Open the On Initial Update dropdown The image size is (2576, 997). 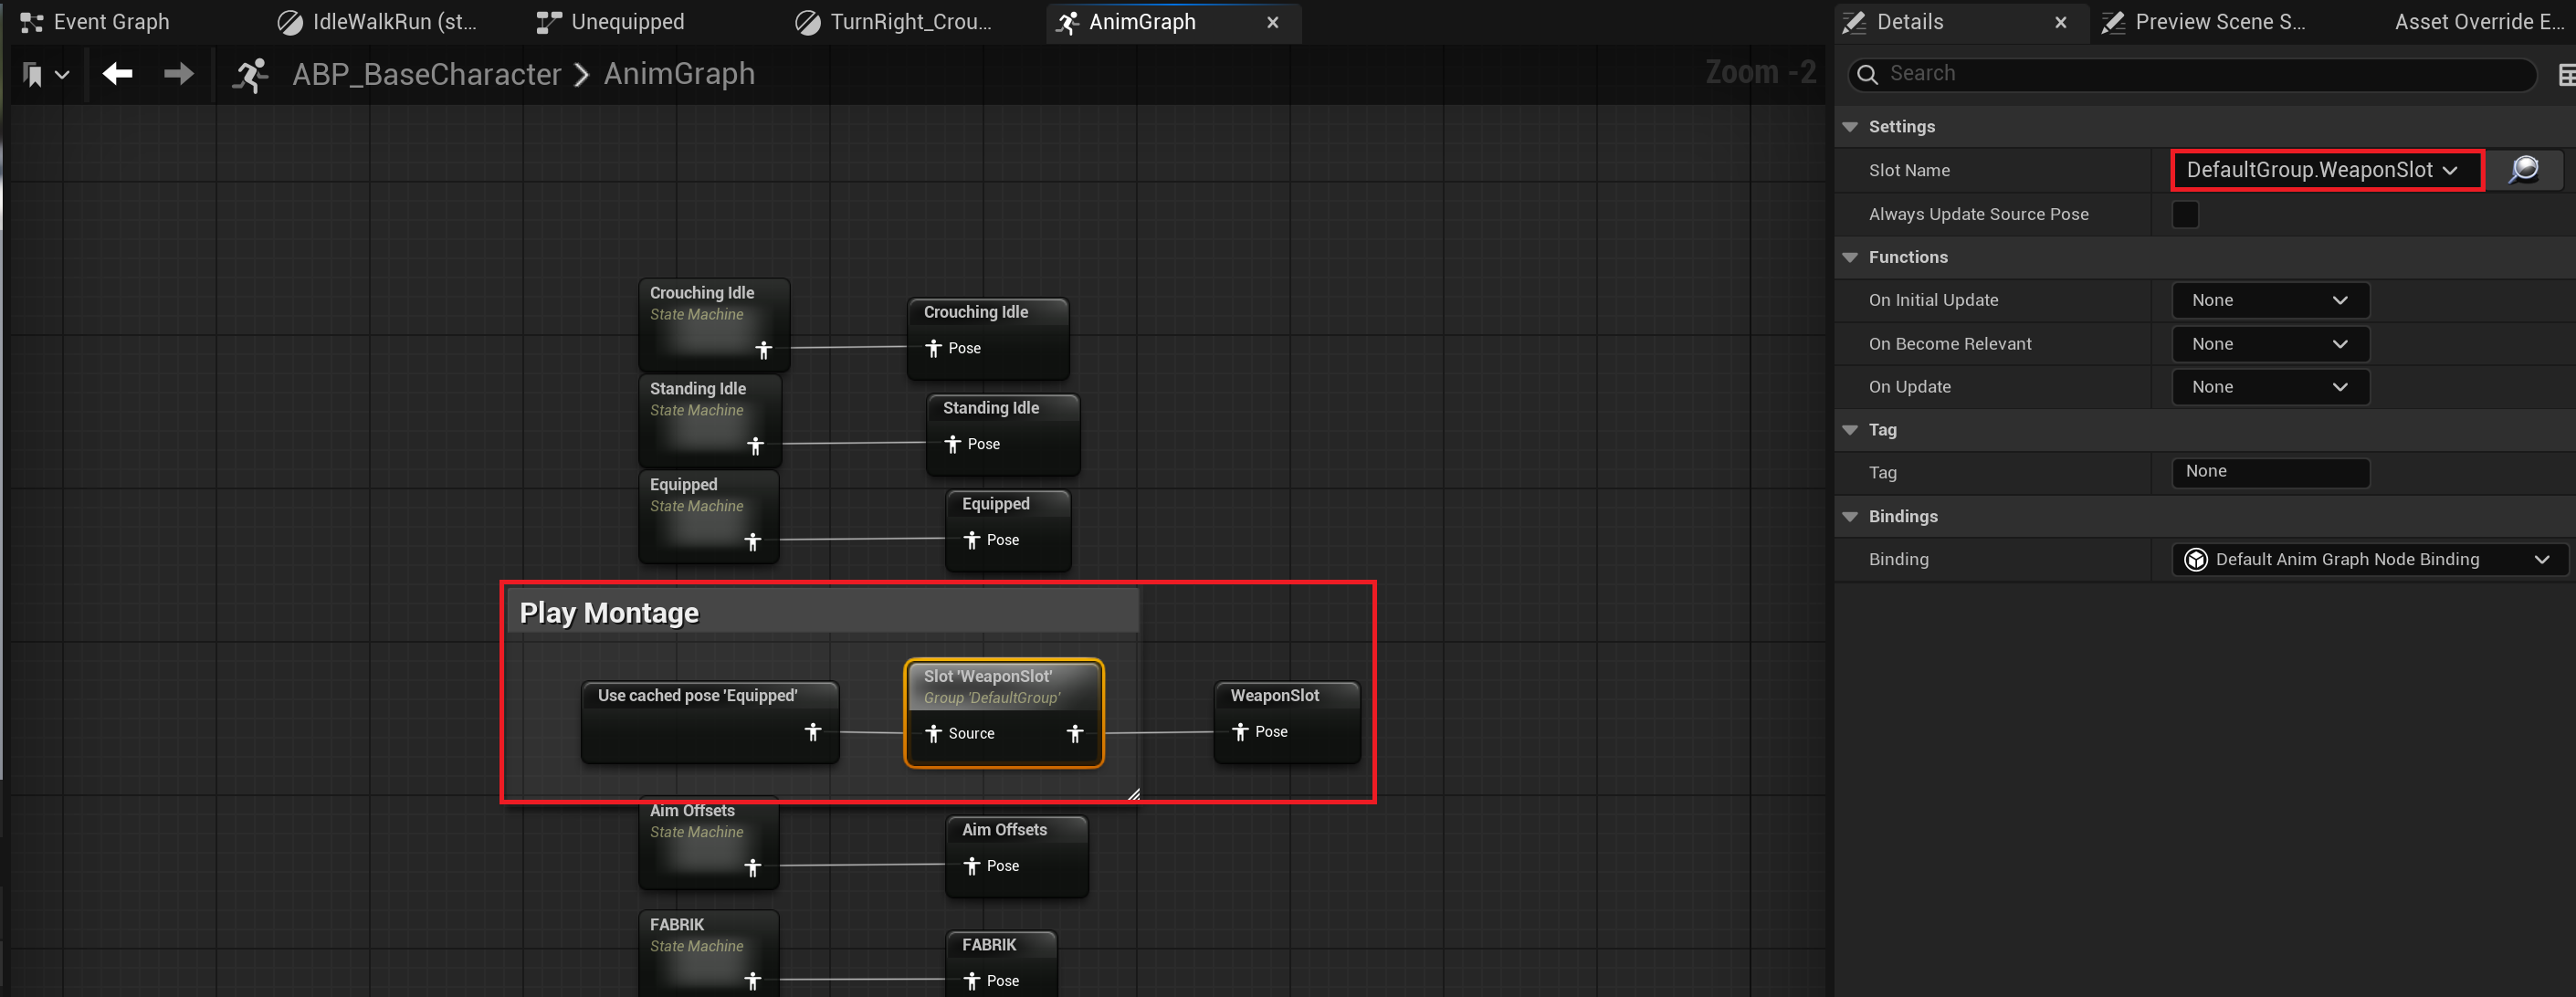(2269, 300)
